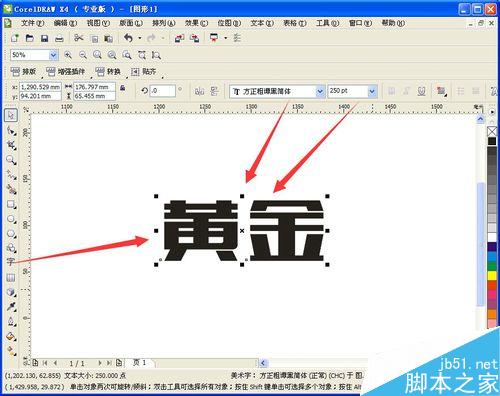Go to next page arrow button
500x396 pixels.
(x=100, y=363)
